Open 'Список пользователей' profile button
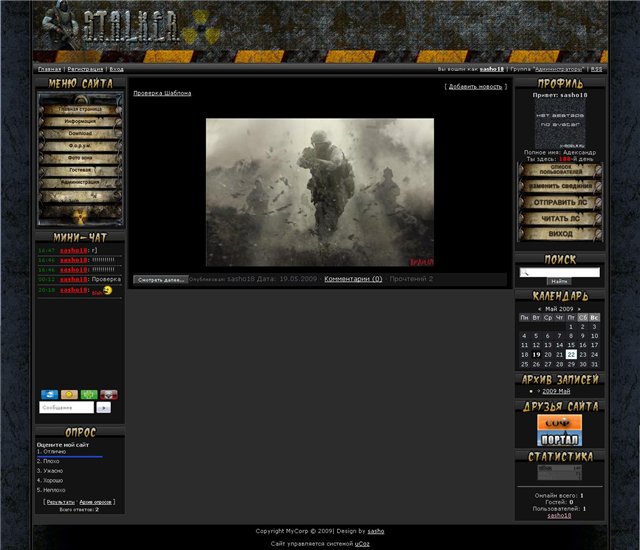This screenshot has height=550, width=640. coord(560,170)
